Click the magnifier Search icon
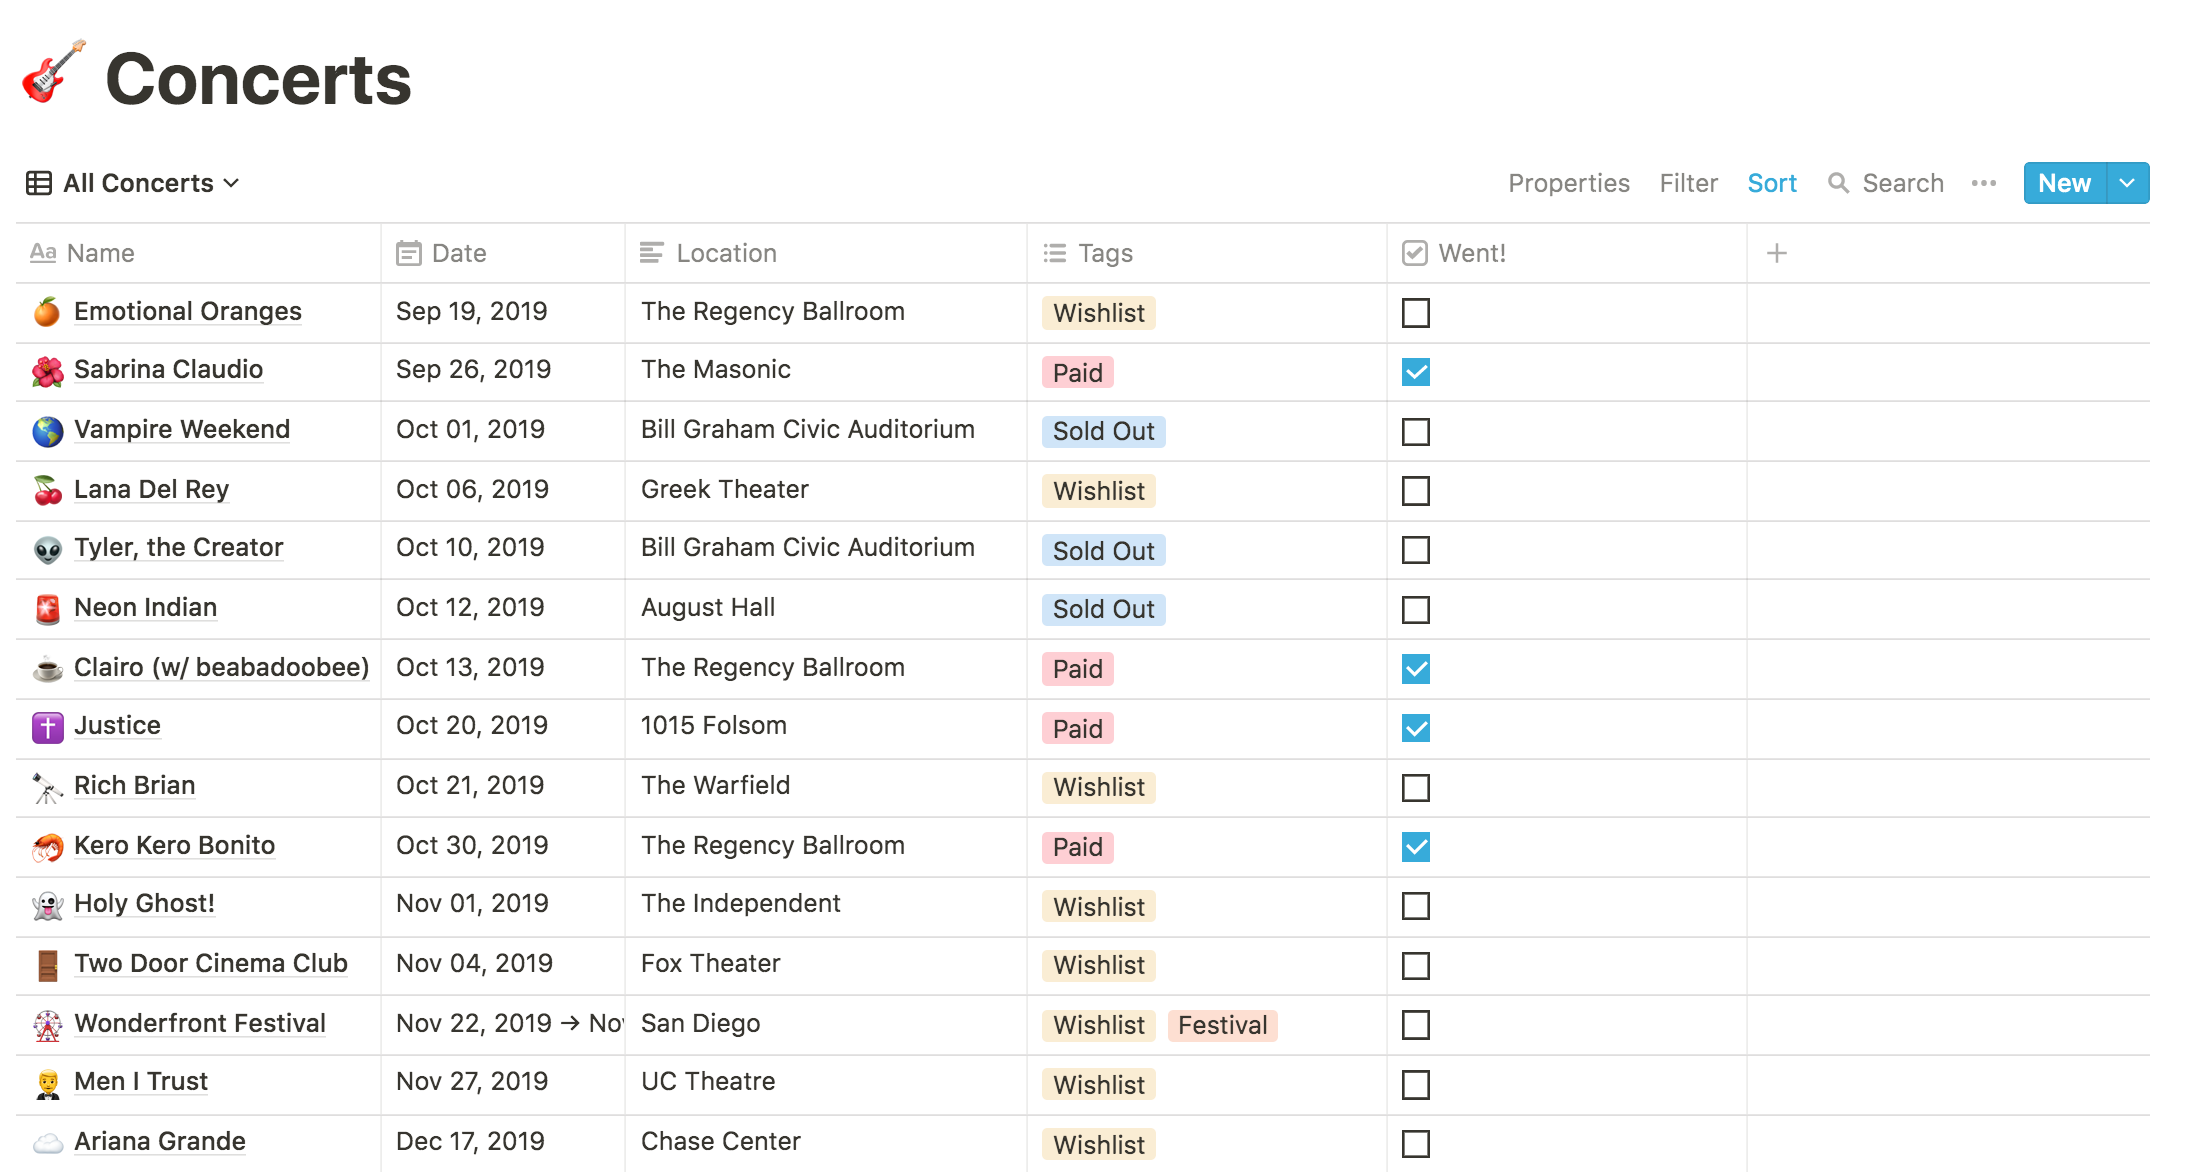This screenshot has width=2206, height=1172. pos(1838,183)
